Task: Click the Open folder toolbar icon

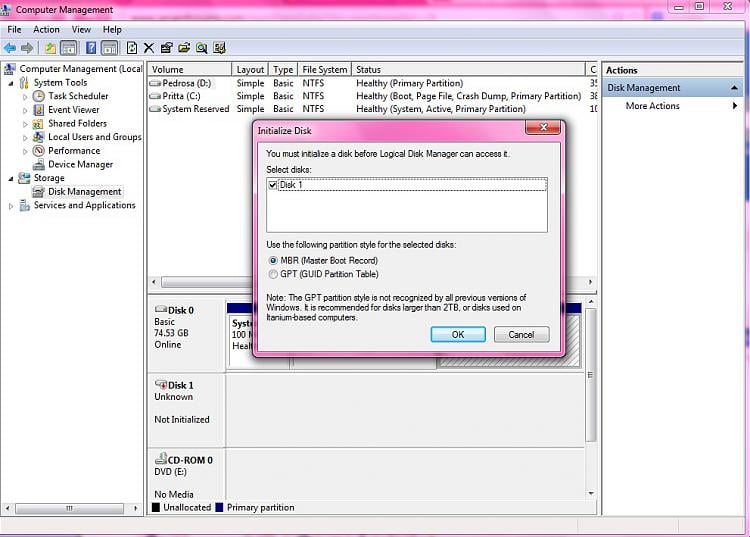Action: click(184, 48)
